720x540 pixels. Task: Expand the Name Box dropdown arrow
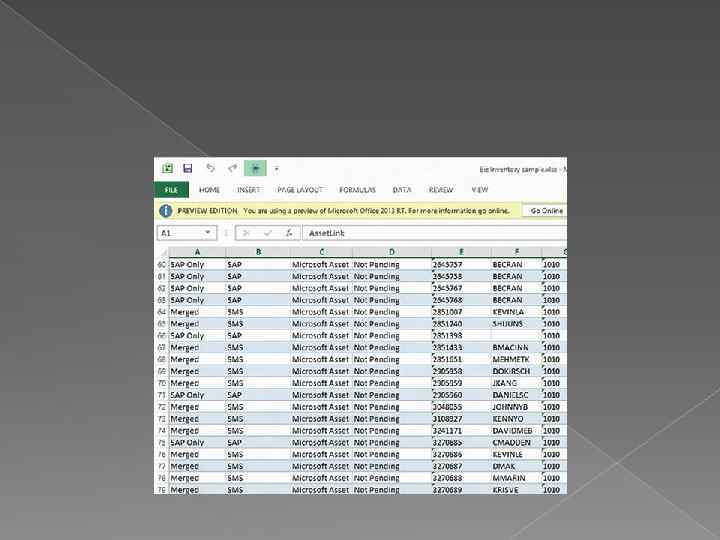[x=208, y=233]
